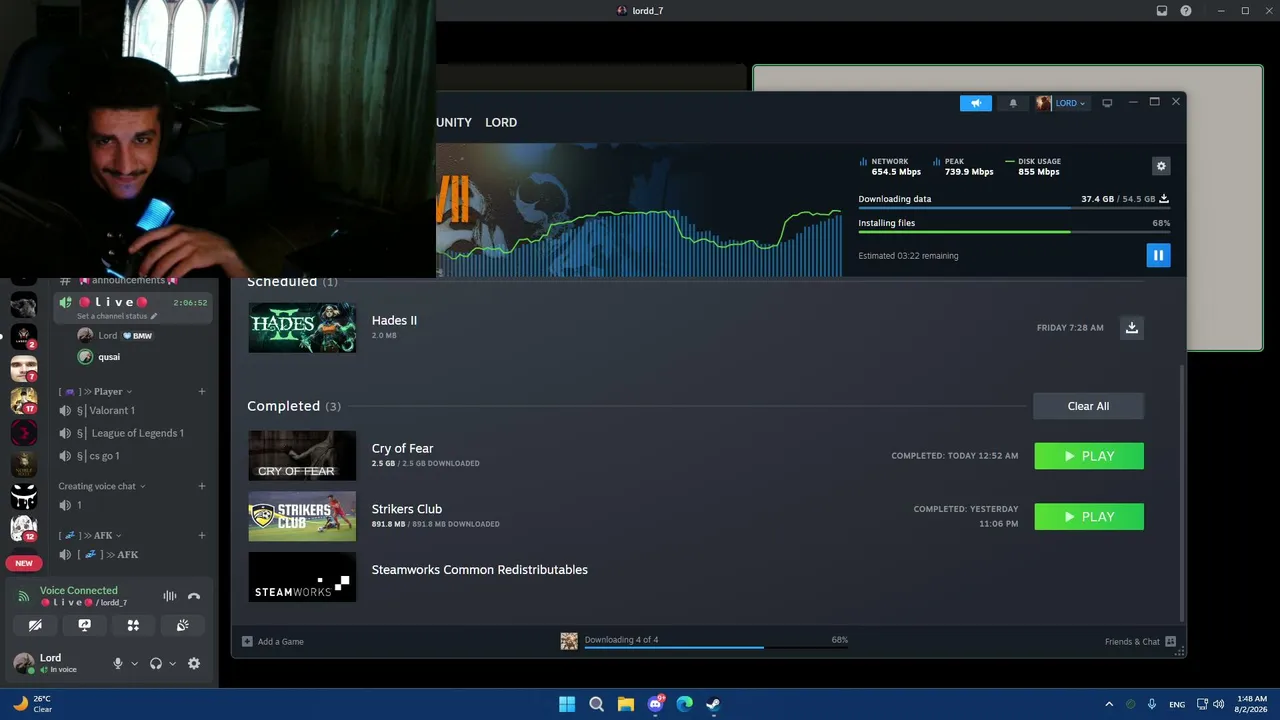Click the Downloading data progress bar

[x=1014, y=208]
